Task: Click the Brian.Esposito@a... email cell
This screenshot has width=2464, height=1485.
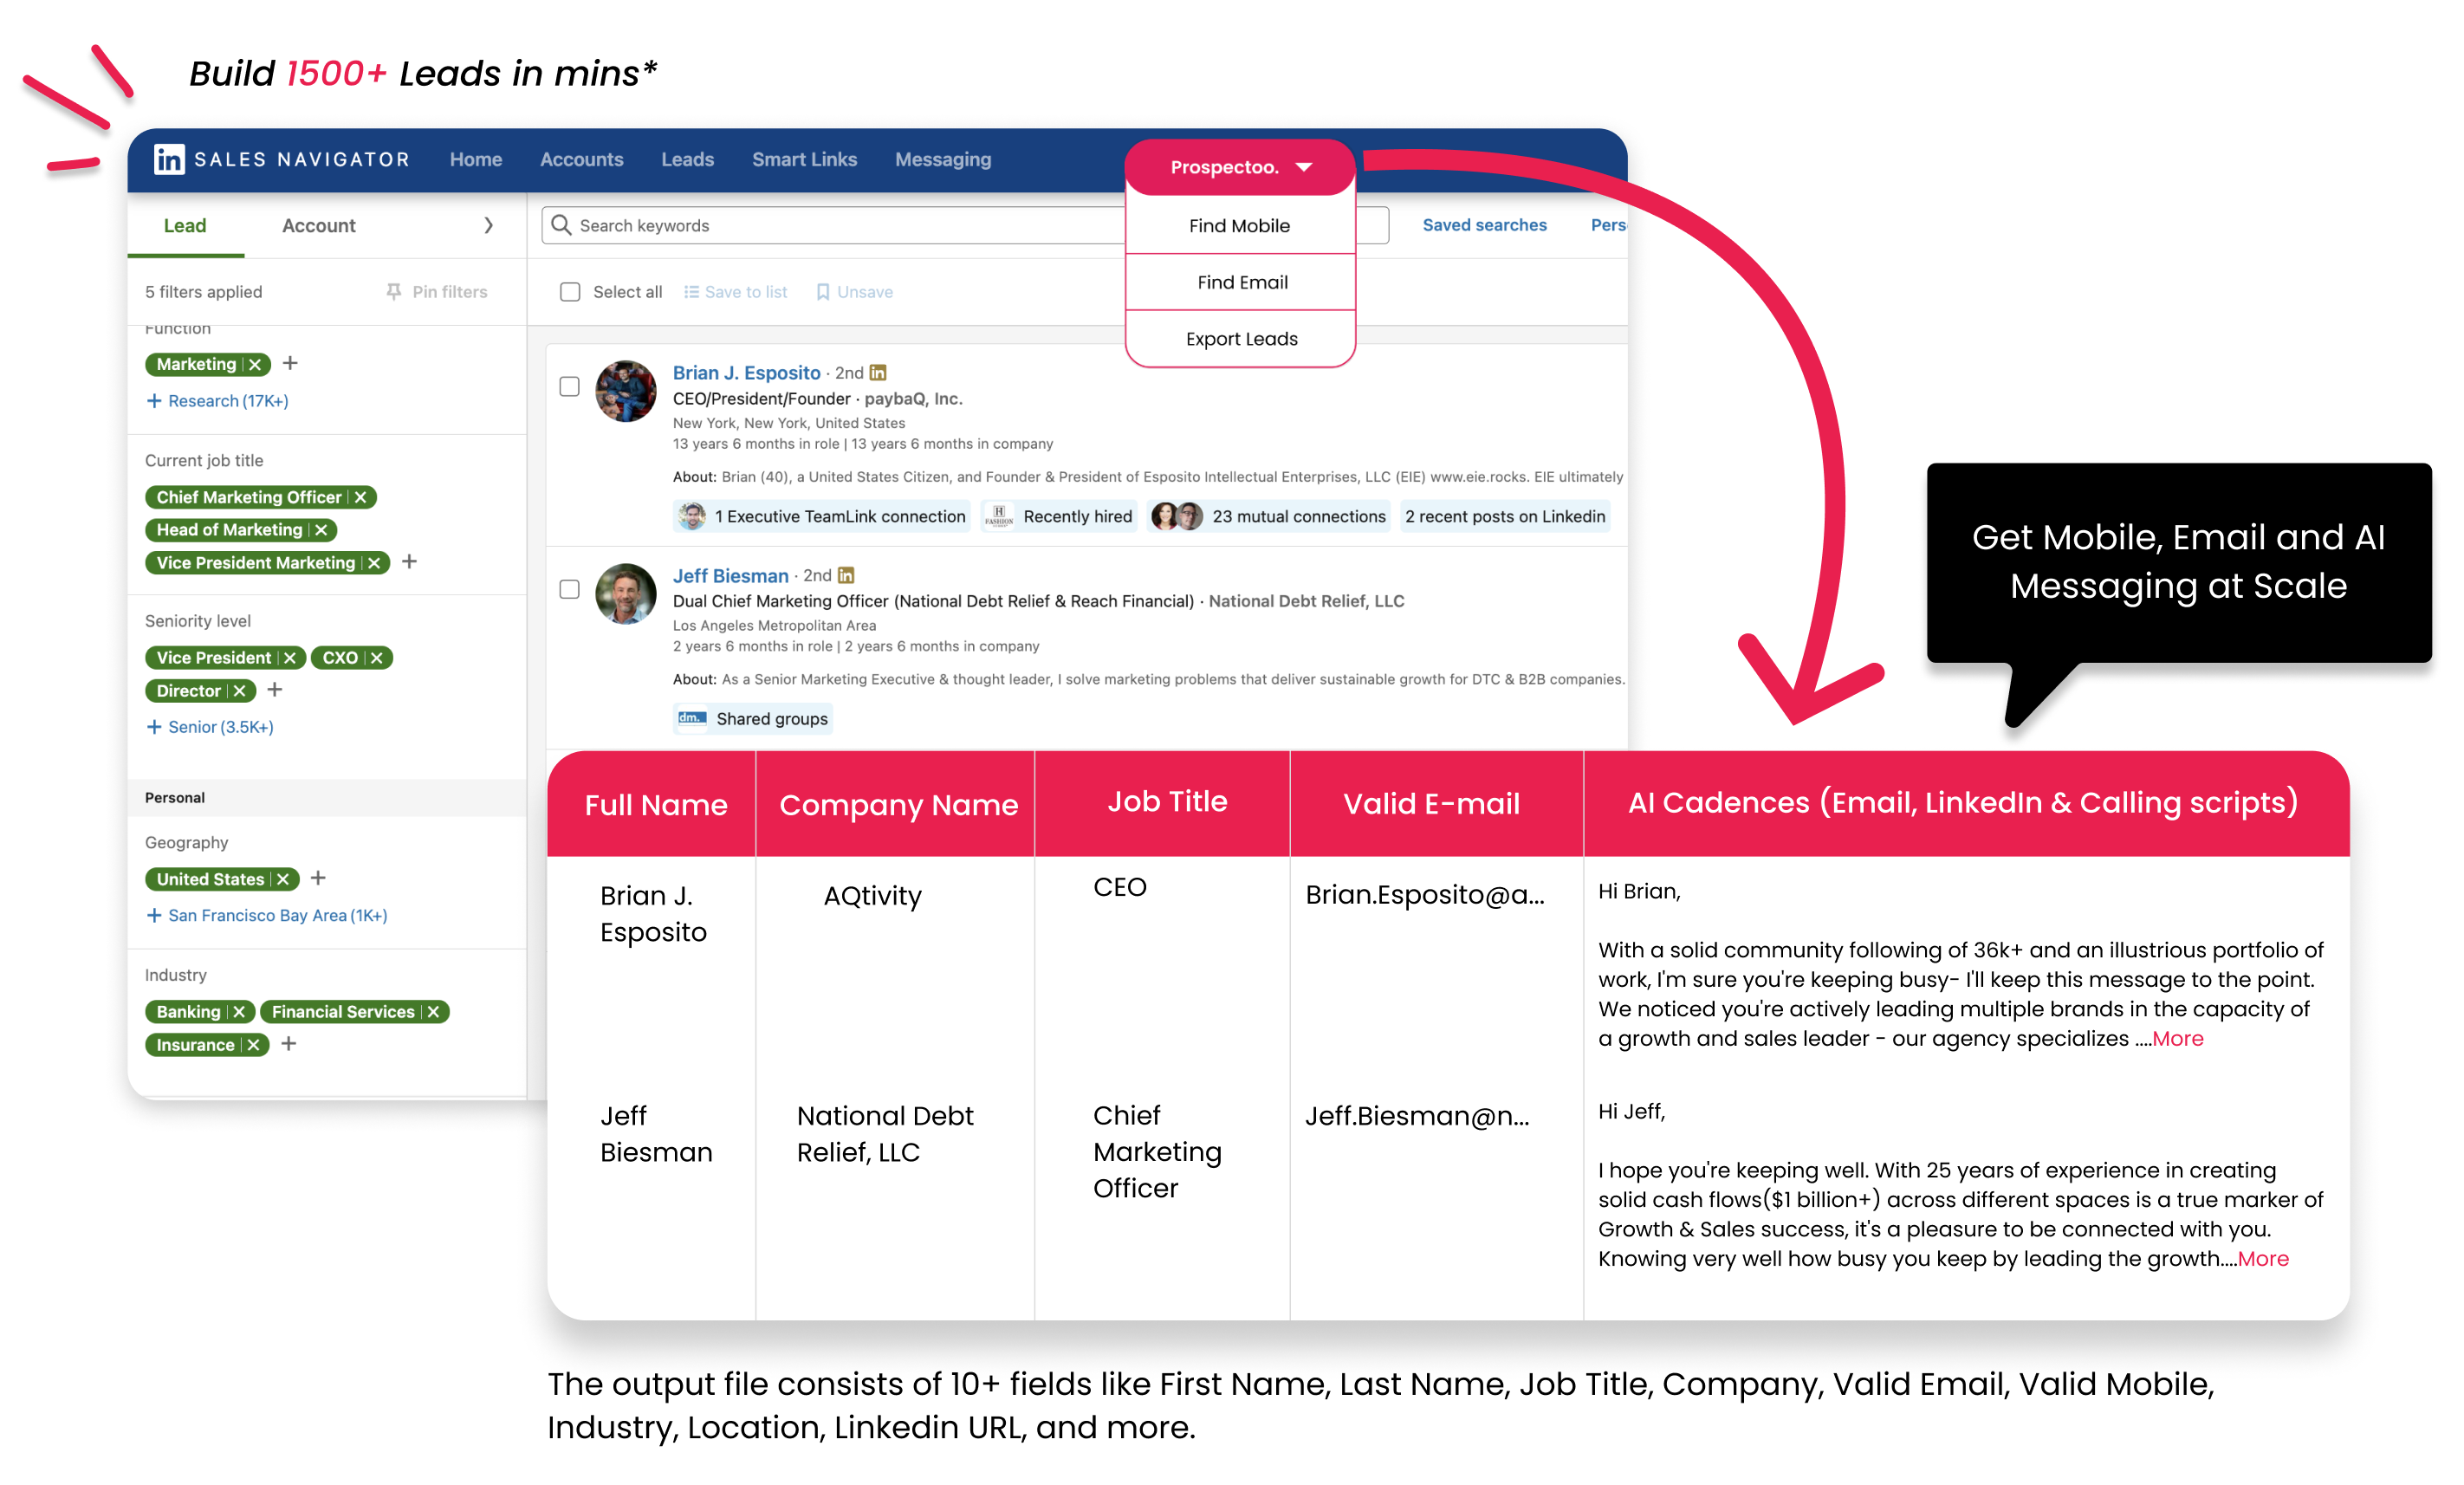Action: click(1425, 895)
